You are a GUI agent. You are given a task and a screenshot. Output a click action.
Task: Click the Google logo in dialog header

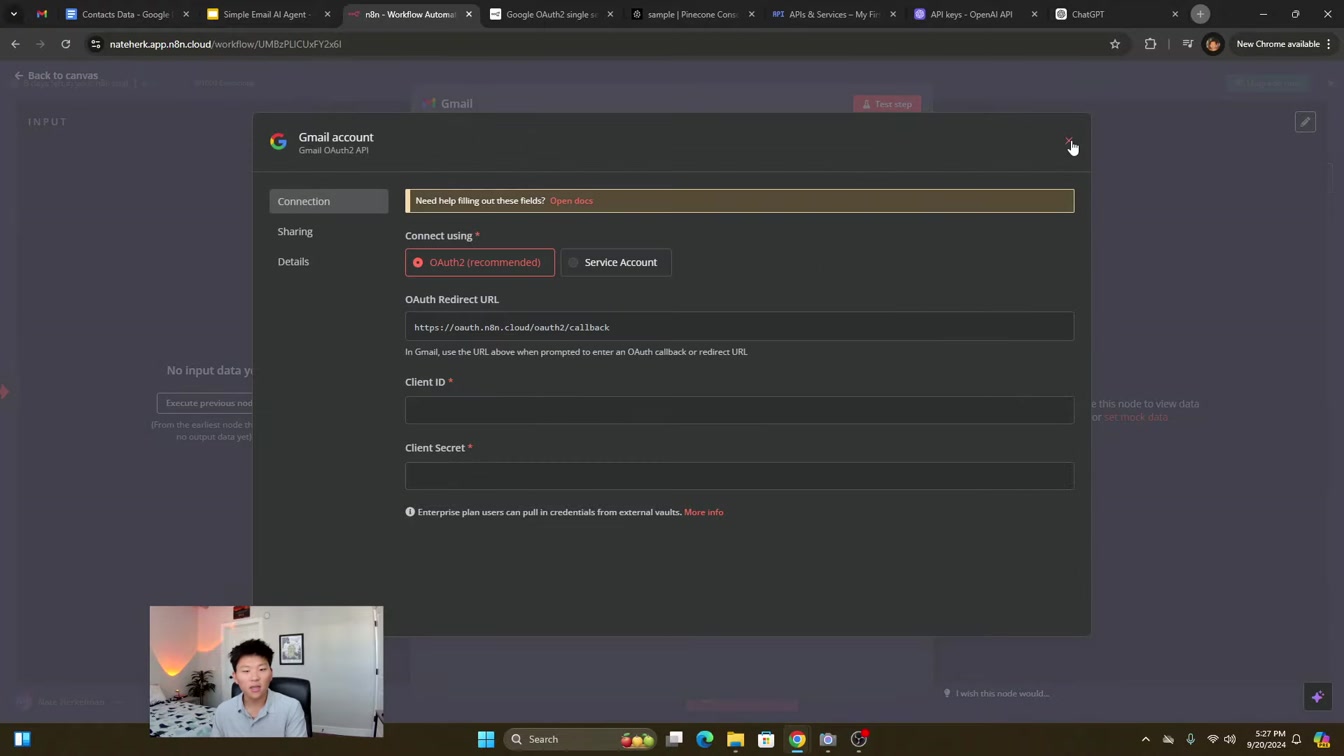pos(279,142)
